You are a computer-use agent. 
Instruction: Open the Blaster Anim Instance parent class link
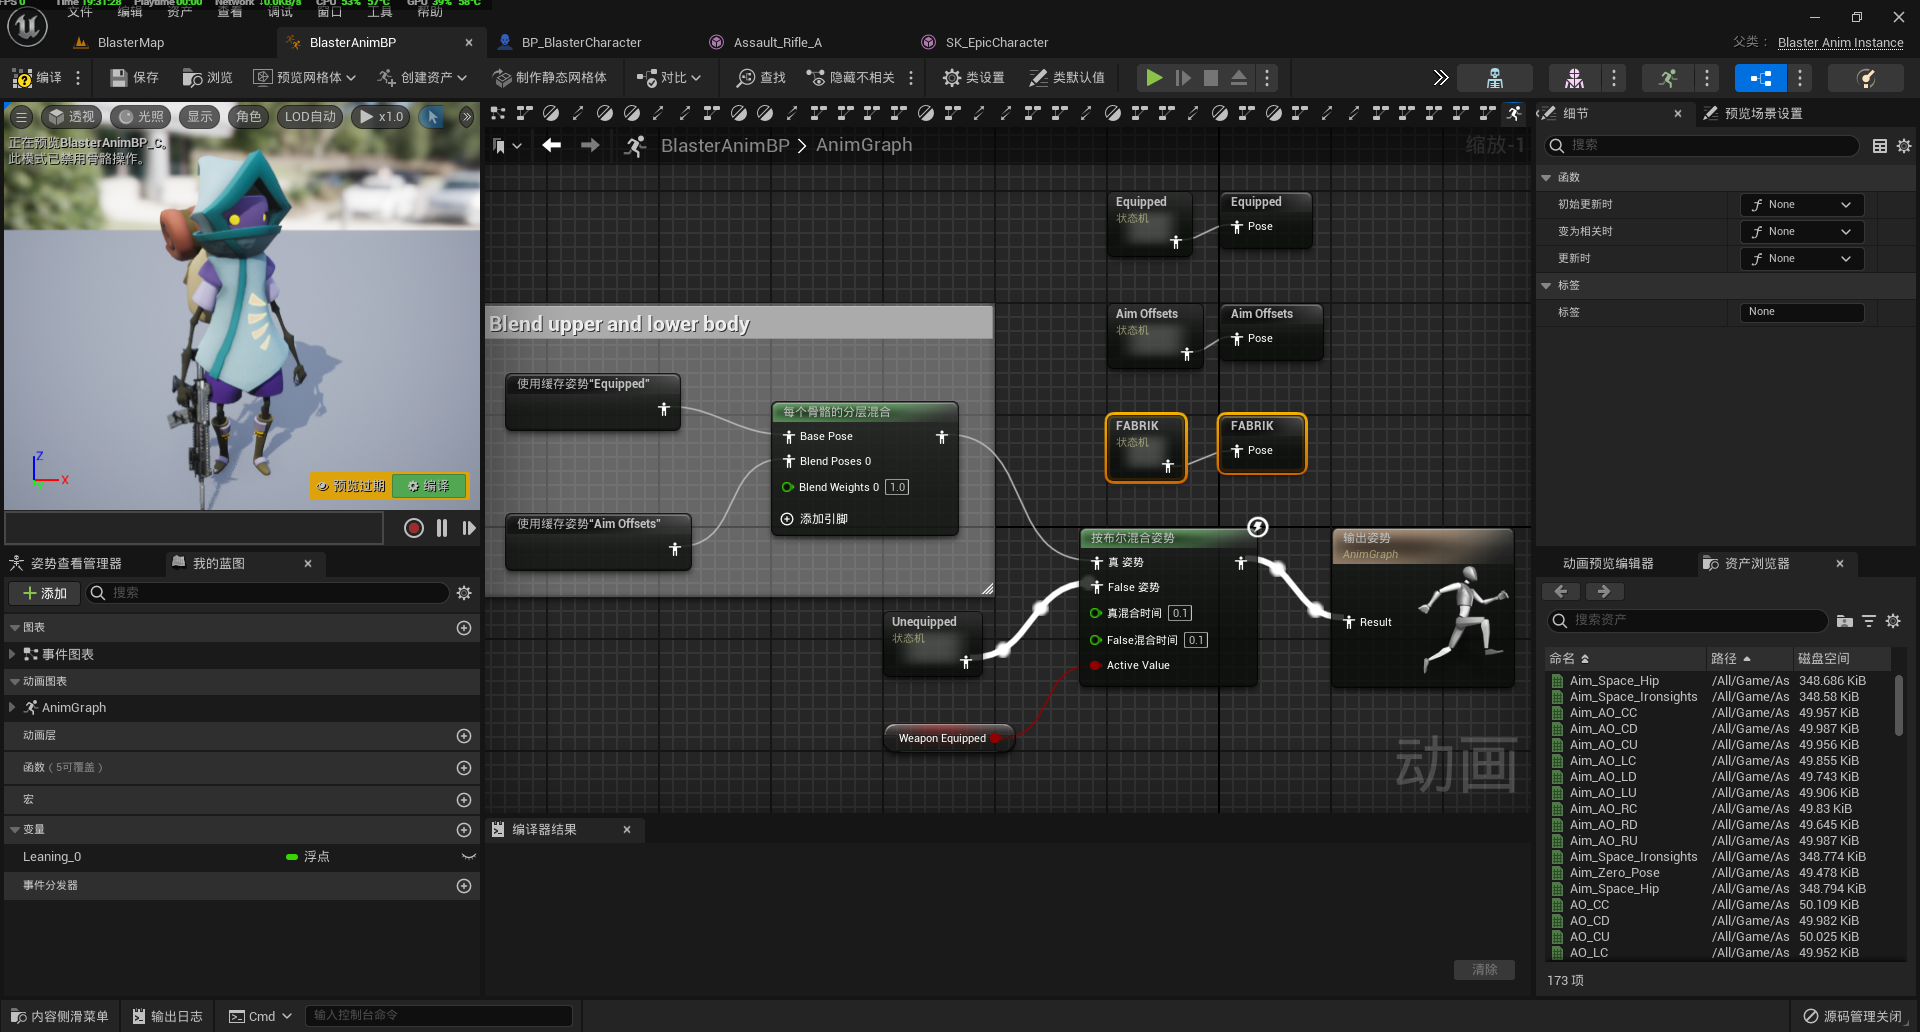1840,43
